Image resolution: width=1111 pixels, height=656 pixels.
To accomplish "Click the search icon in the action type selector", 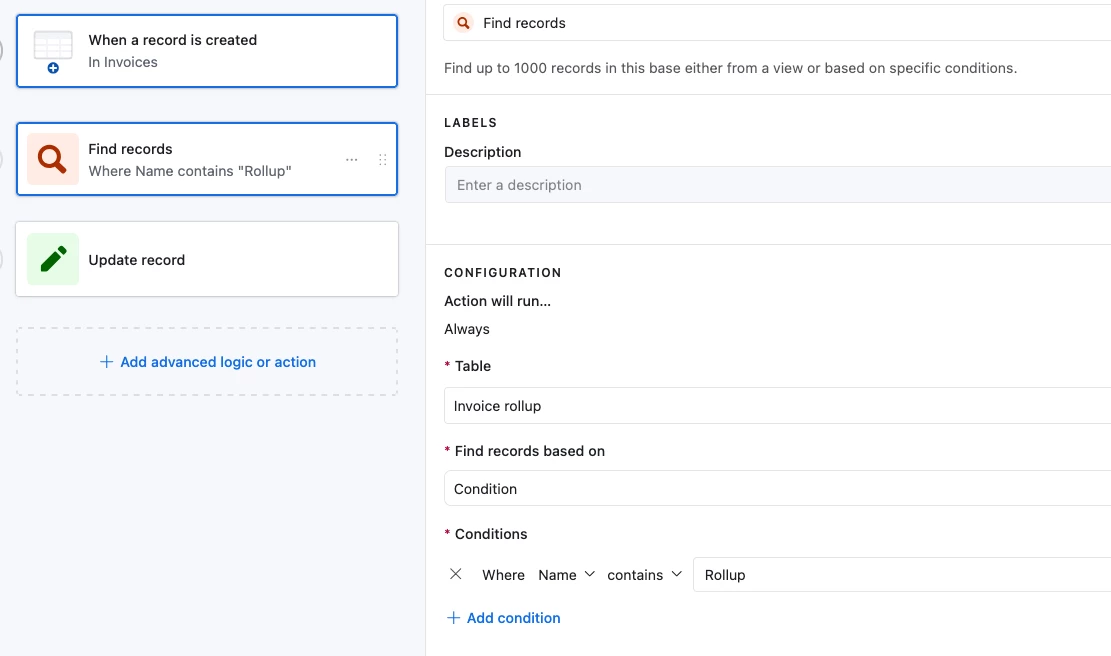I will [463, 23].
